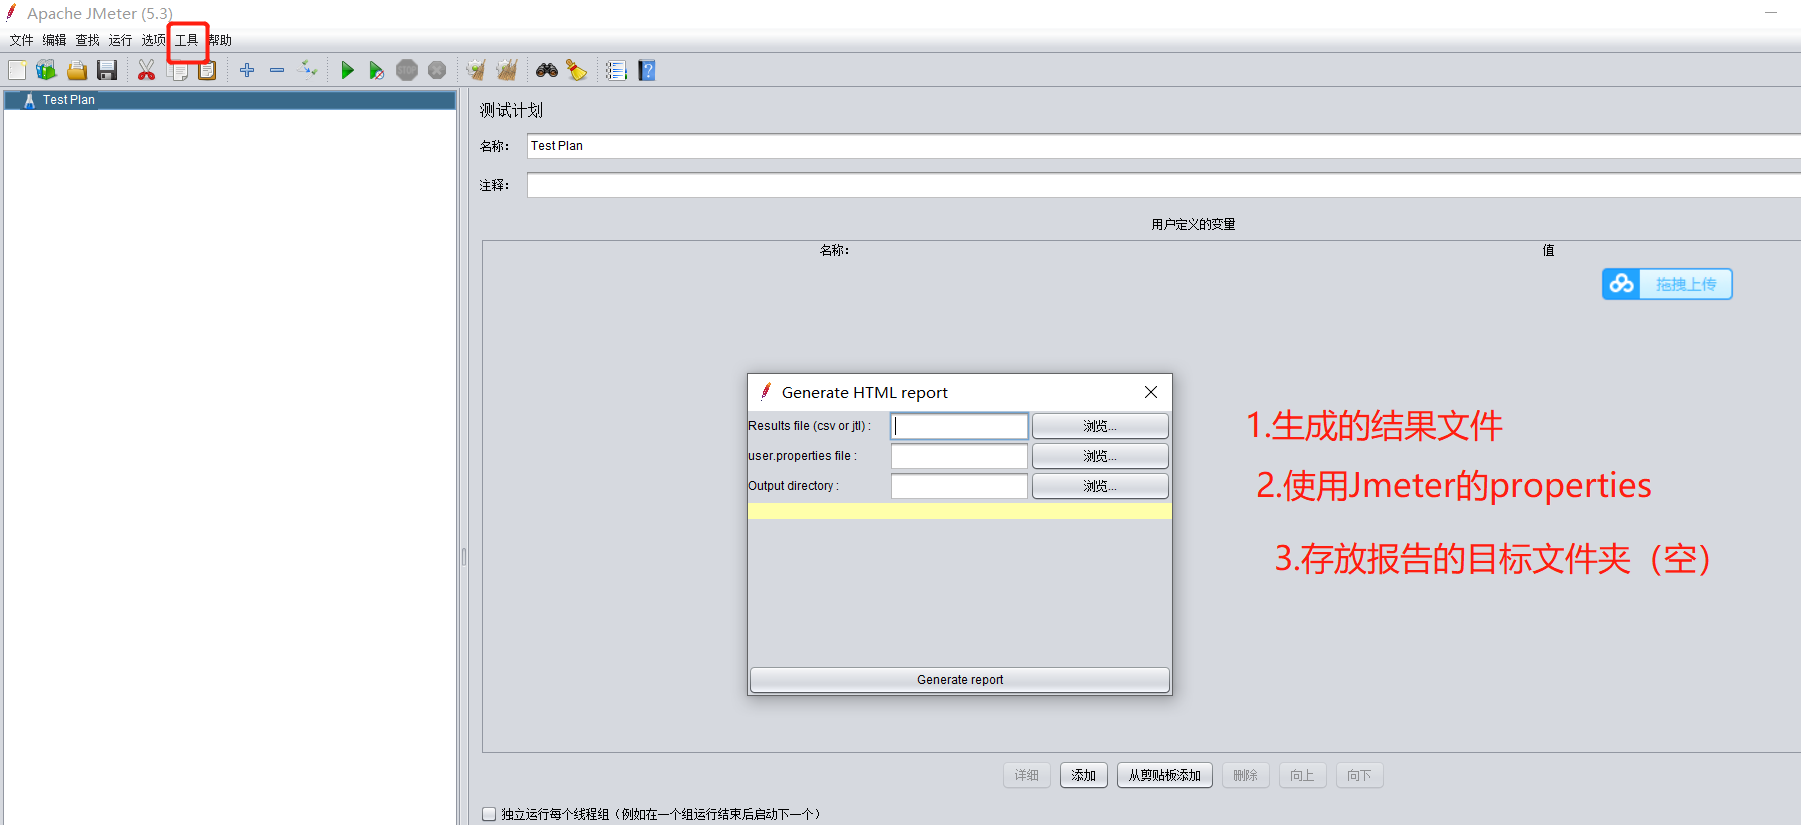Click the 向上 button
Screen dimensions: 1801x825
click(1303, 775)
